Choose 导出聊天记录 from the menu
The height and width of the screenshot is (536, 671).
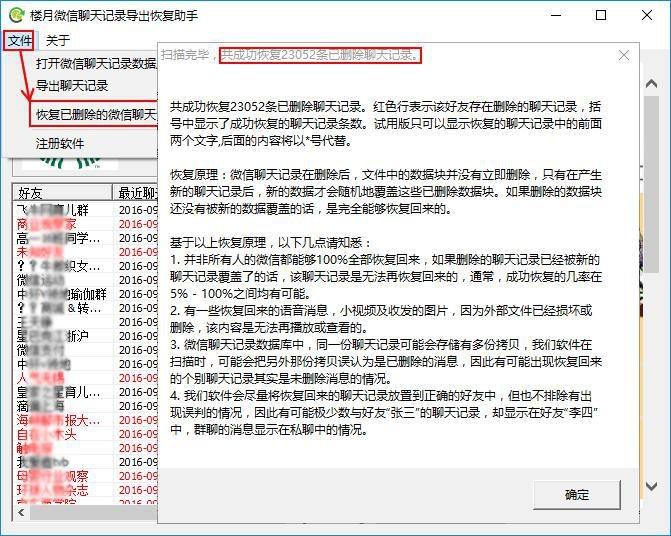(x=72, y=86)
